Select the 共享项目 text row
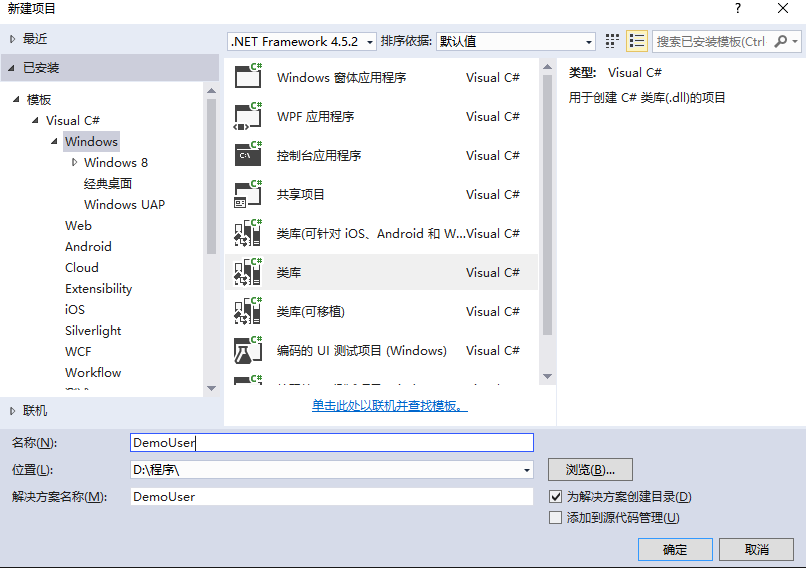806x568 pixels. tap(381, 194)
